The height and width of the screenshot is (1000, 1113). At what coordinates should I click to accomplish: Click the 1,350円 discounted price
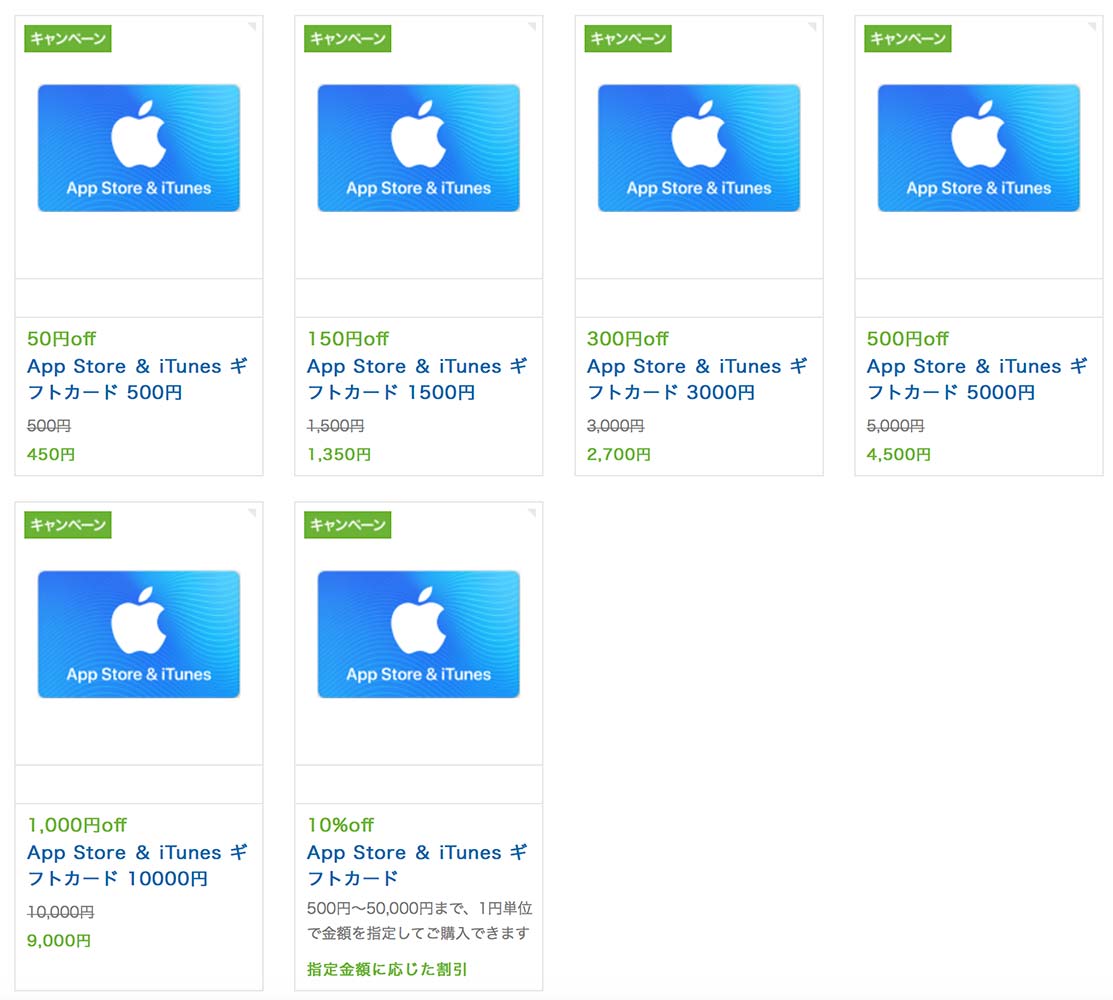click(x=339, y=454)
